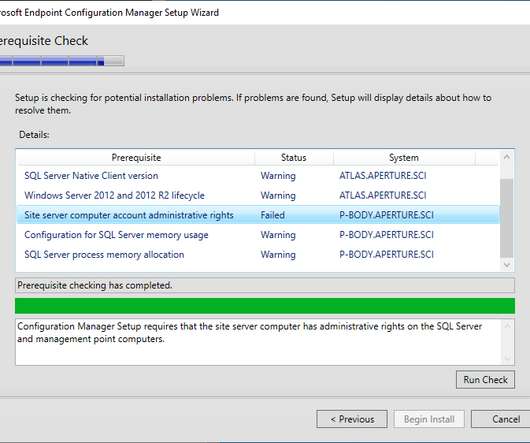This screenshot has width=530, height=443.
Task: Click Warning status for SQL Server Native Client
Action: click(x=278, y=176)
